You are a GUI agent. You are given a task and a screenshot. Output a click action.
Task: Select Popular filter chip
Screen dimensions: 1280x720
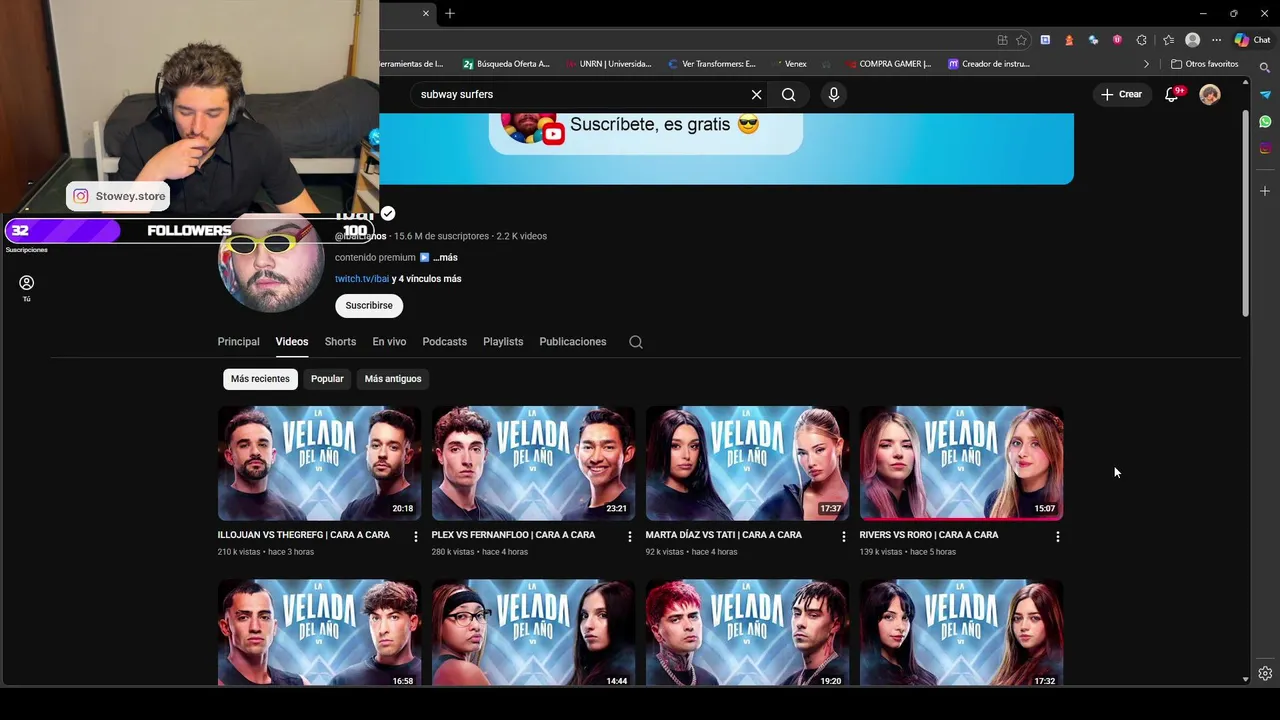click(x=327, y=379)
